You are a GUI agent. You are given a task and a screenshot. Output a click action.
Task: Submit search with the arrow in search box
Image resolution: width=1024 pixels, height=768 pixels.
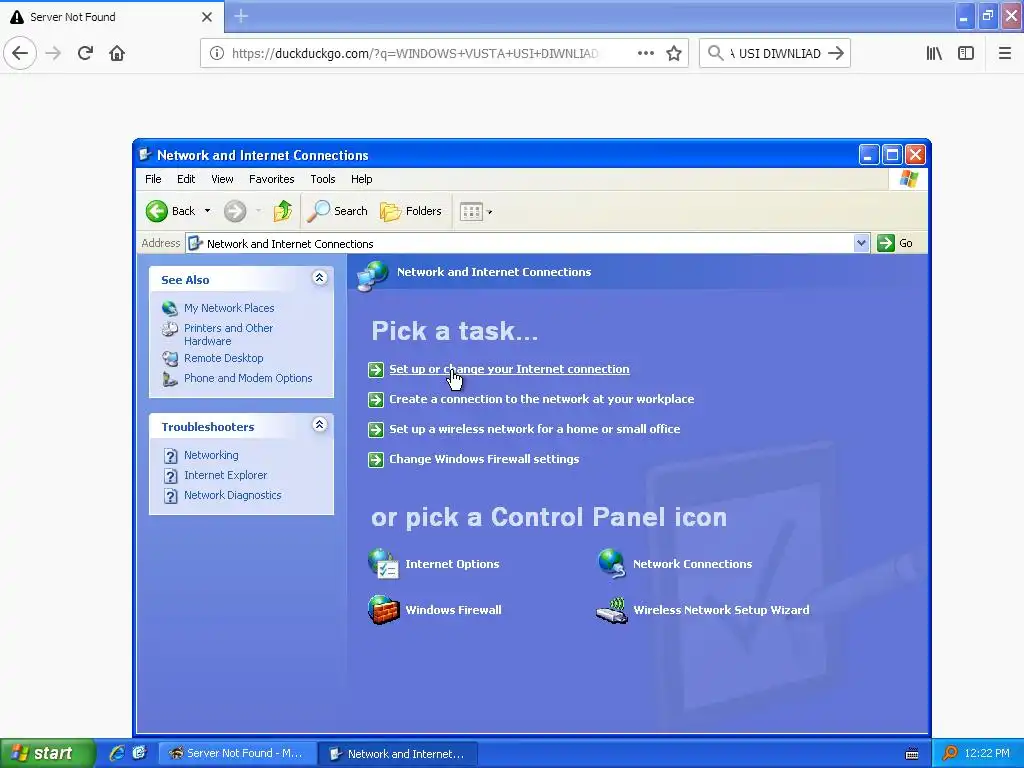point(835,53)
